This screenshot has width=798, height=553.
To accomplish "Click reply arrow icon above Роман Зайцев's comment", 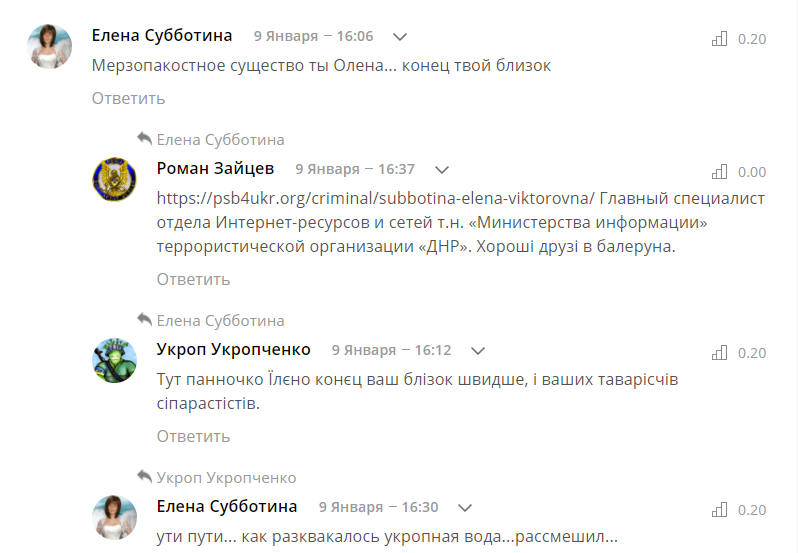I will 144,139.
